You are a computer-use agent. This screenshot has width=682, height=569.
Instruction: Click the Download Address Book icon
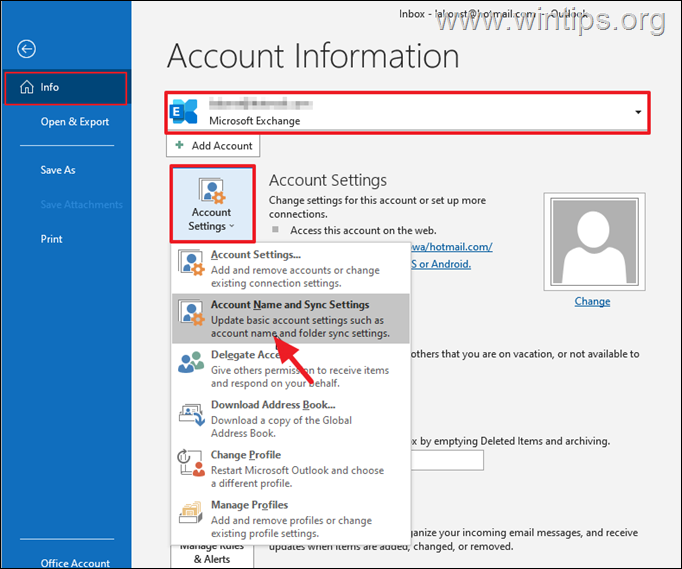point(191,415)
